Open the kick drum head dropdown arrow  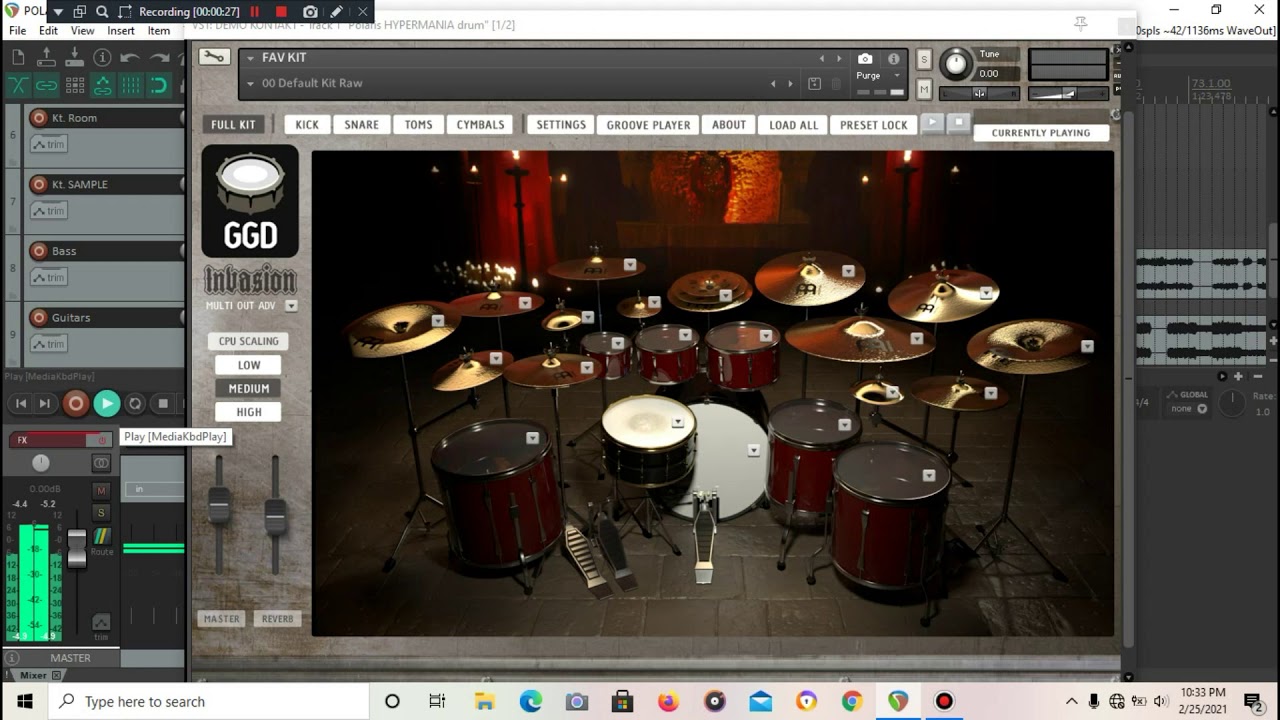[x=753, y=450]
